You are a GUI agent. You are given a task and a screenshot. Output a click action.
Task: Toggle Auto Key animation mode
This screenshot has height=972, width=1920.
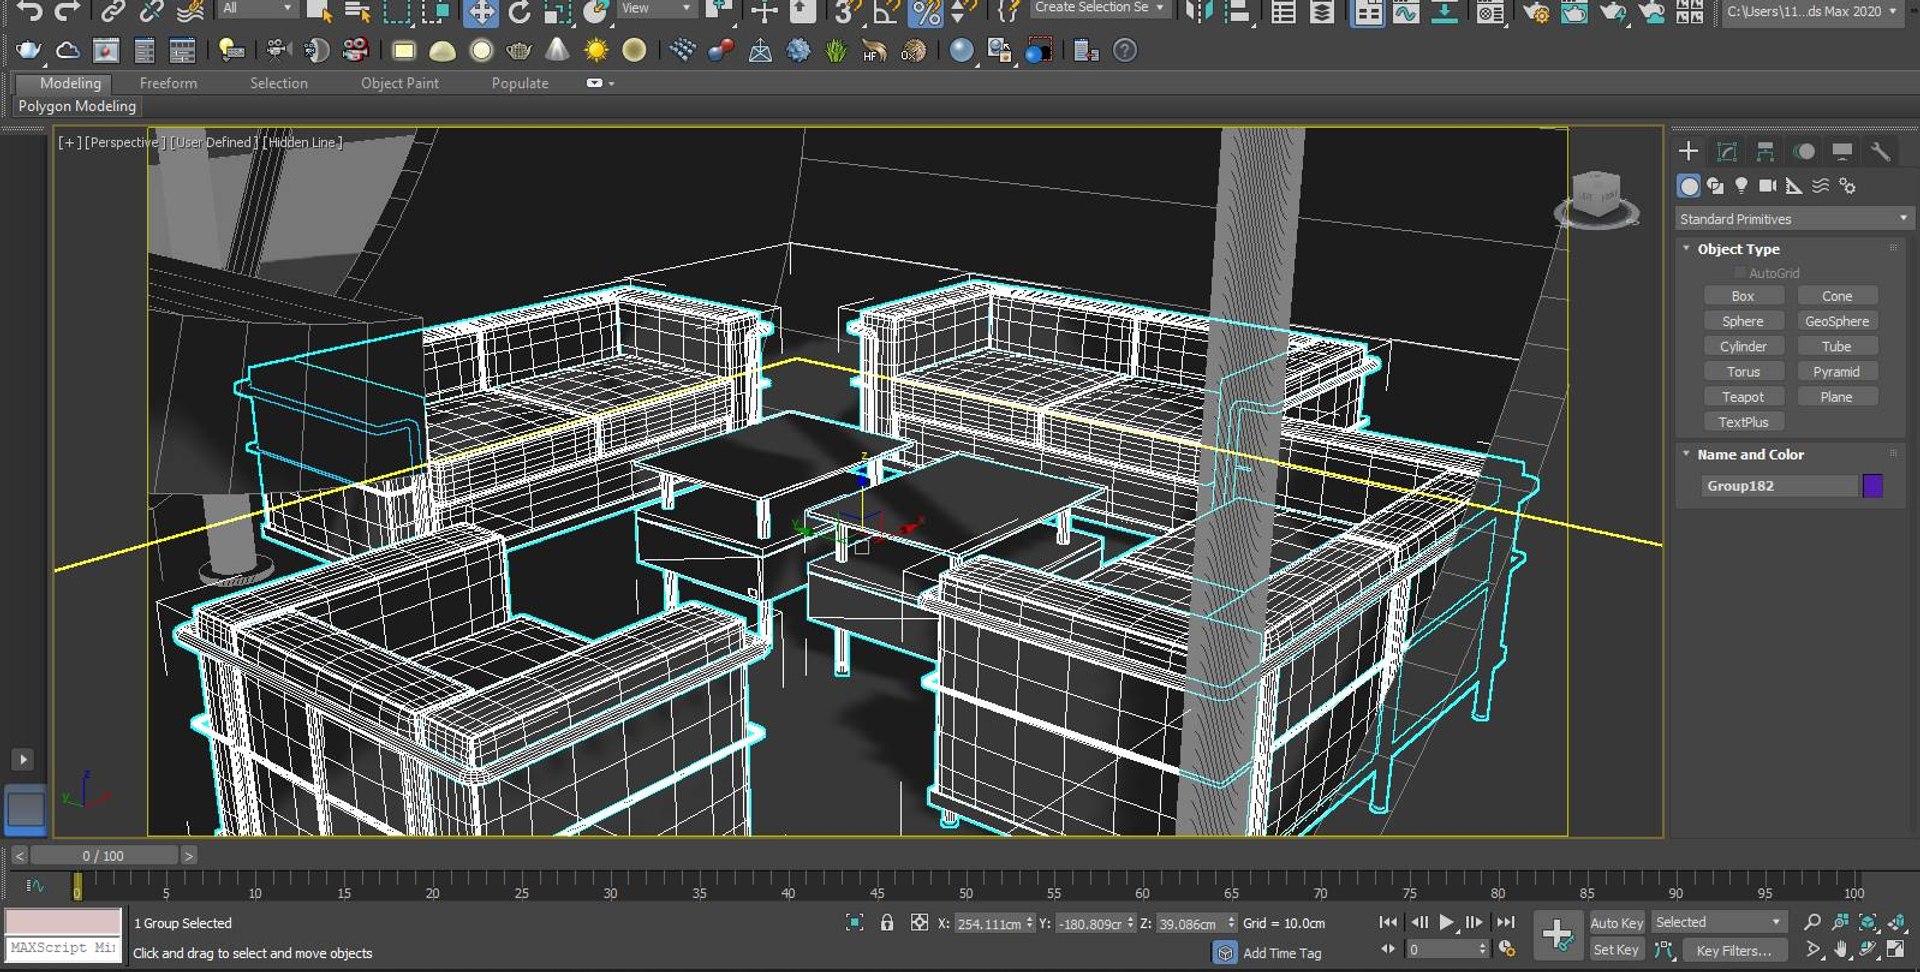tap(1616, 923)
